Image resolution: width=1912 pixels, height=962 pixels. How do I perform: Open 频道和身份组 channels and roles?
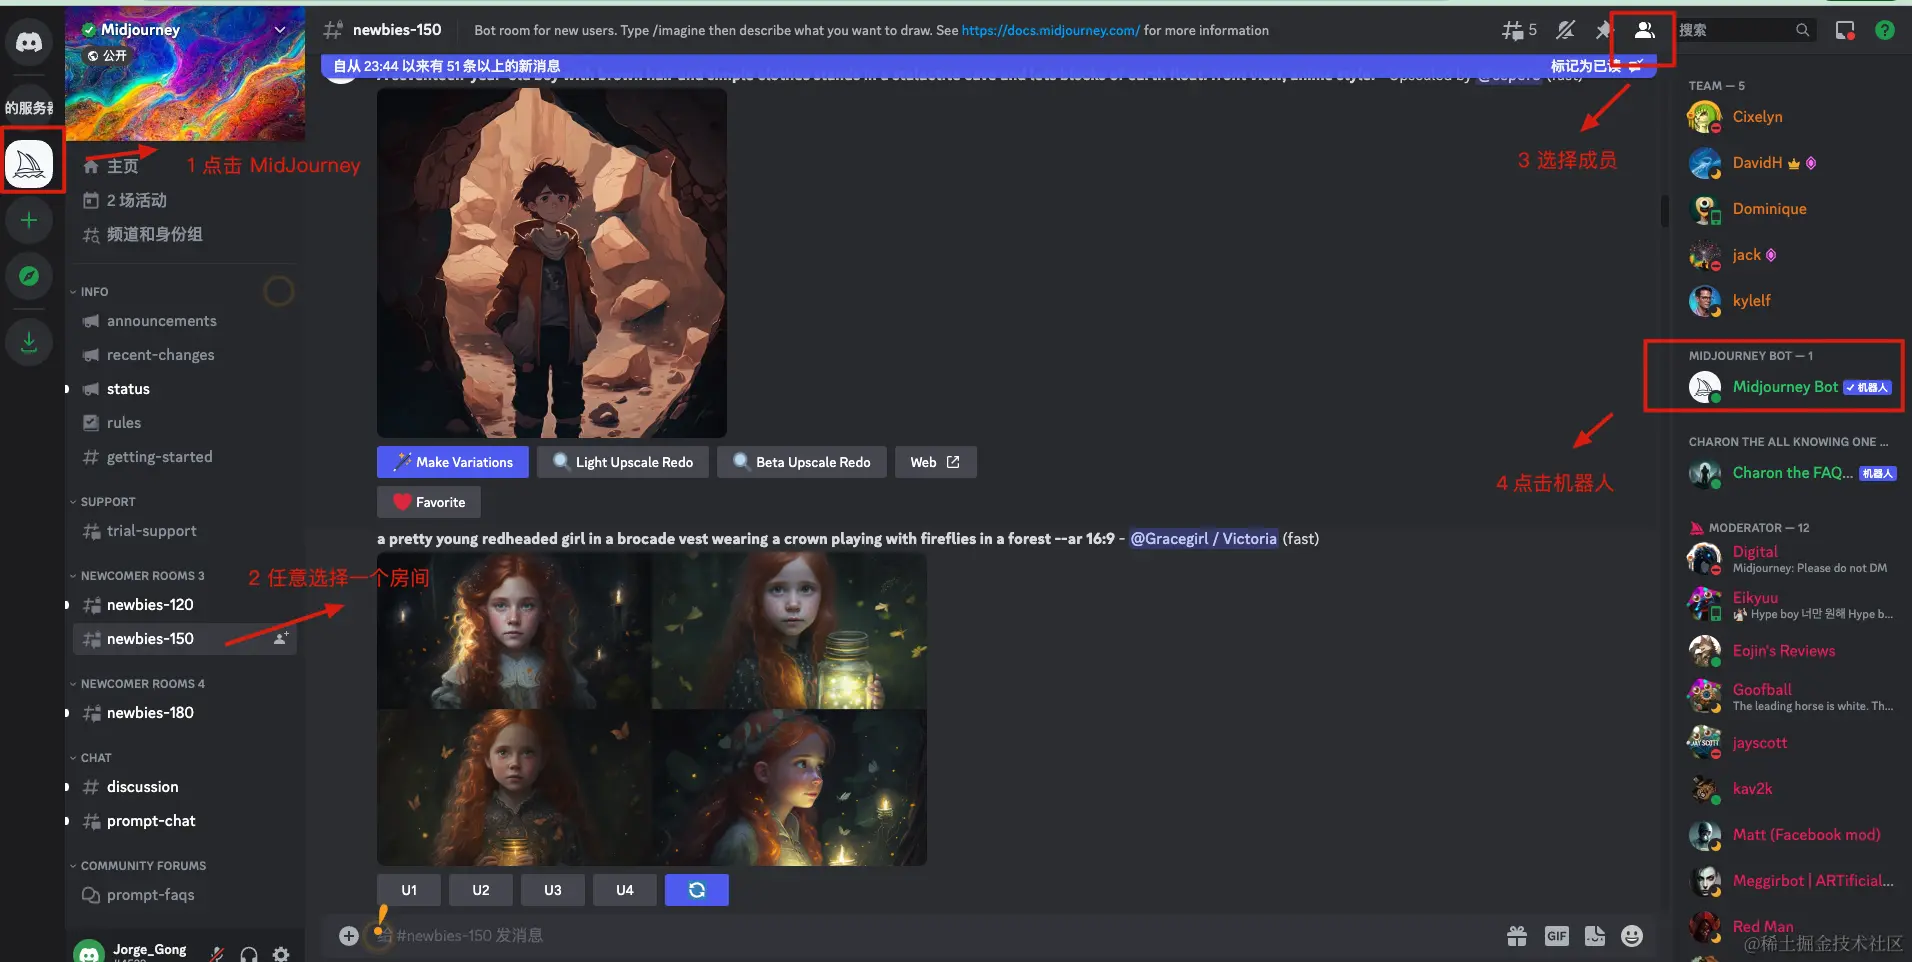pyautogui.click(x=185, y=234)
